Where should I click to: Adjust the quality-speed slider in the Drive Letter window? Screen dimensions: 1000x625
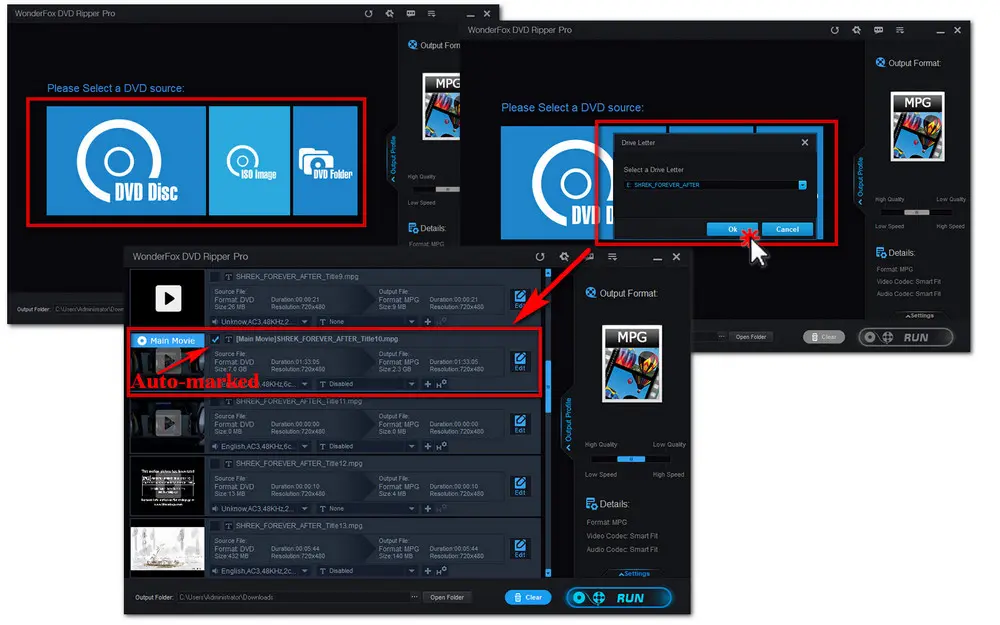click(916, 212)
